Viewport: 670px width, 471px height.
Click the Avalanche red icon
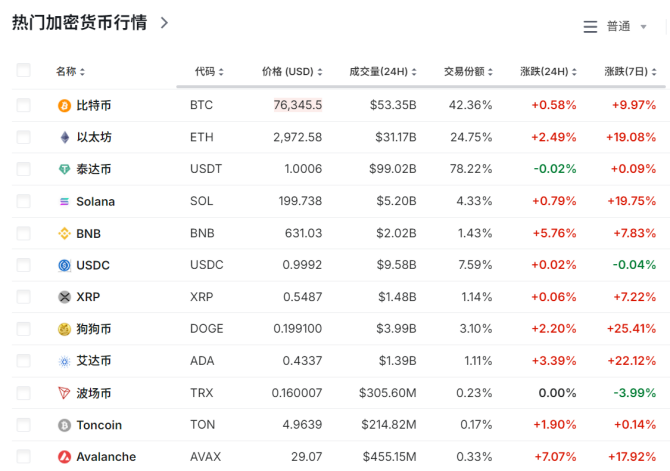[65, 457]
